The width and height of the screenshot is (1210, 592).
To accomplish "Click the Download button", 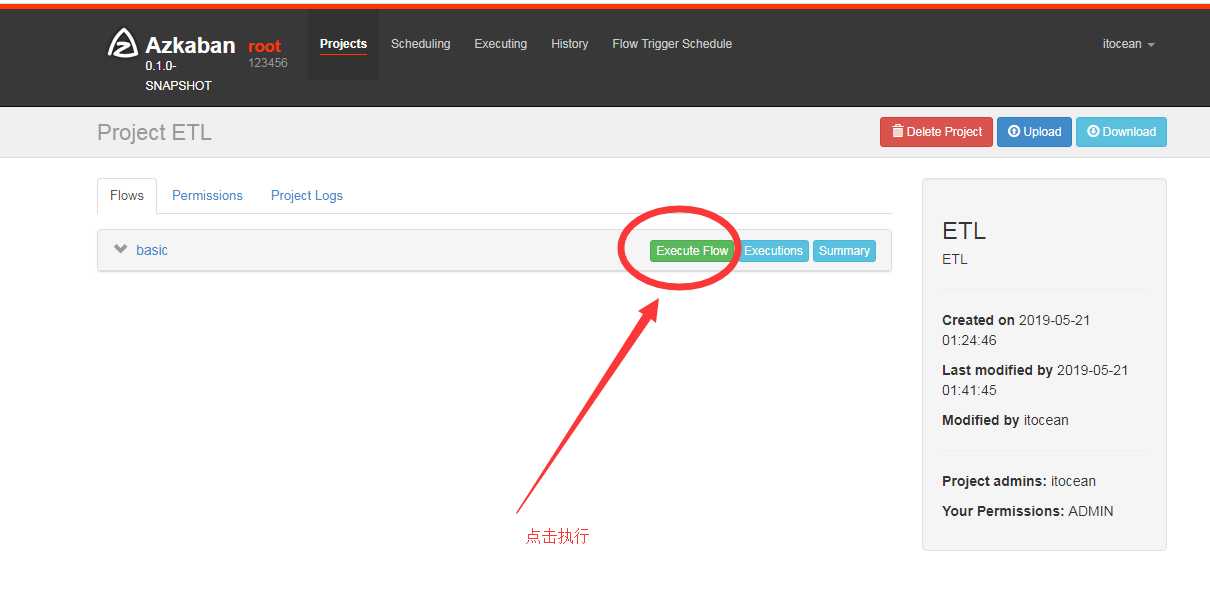I will pos(1121,132).
